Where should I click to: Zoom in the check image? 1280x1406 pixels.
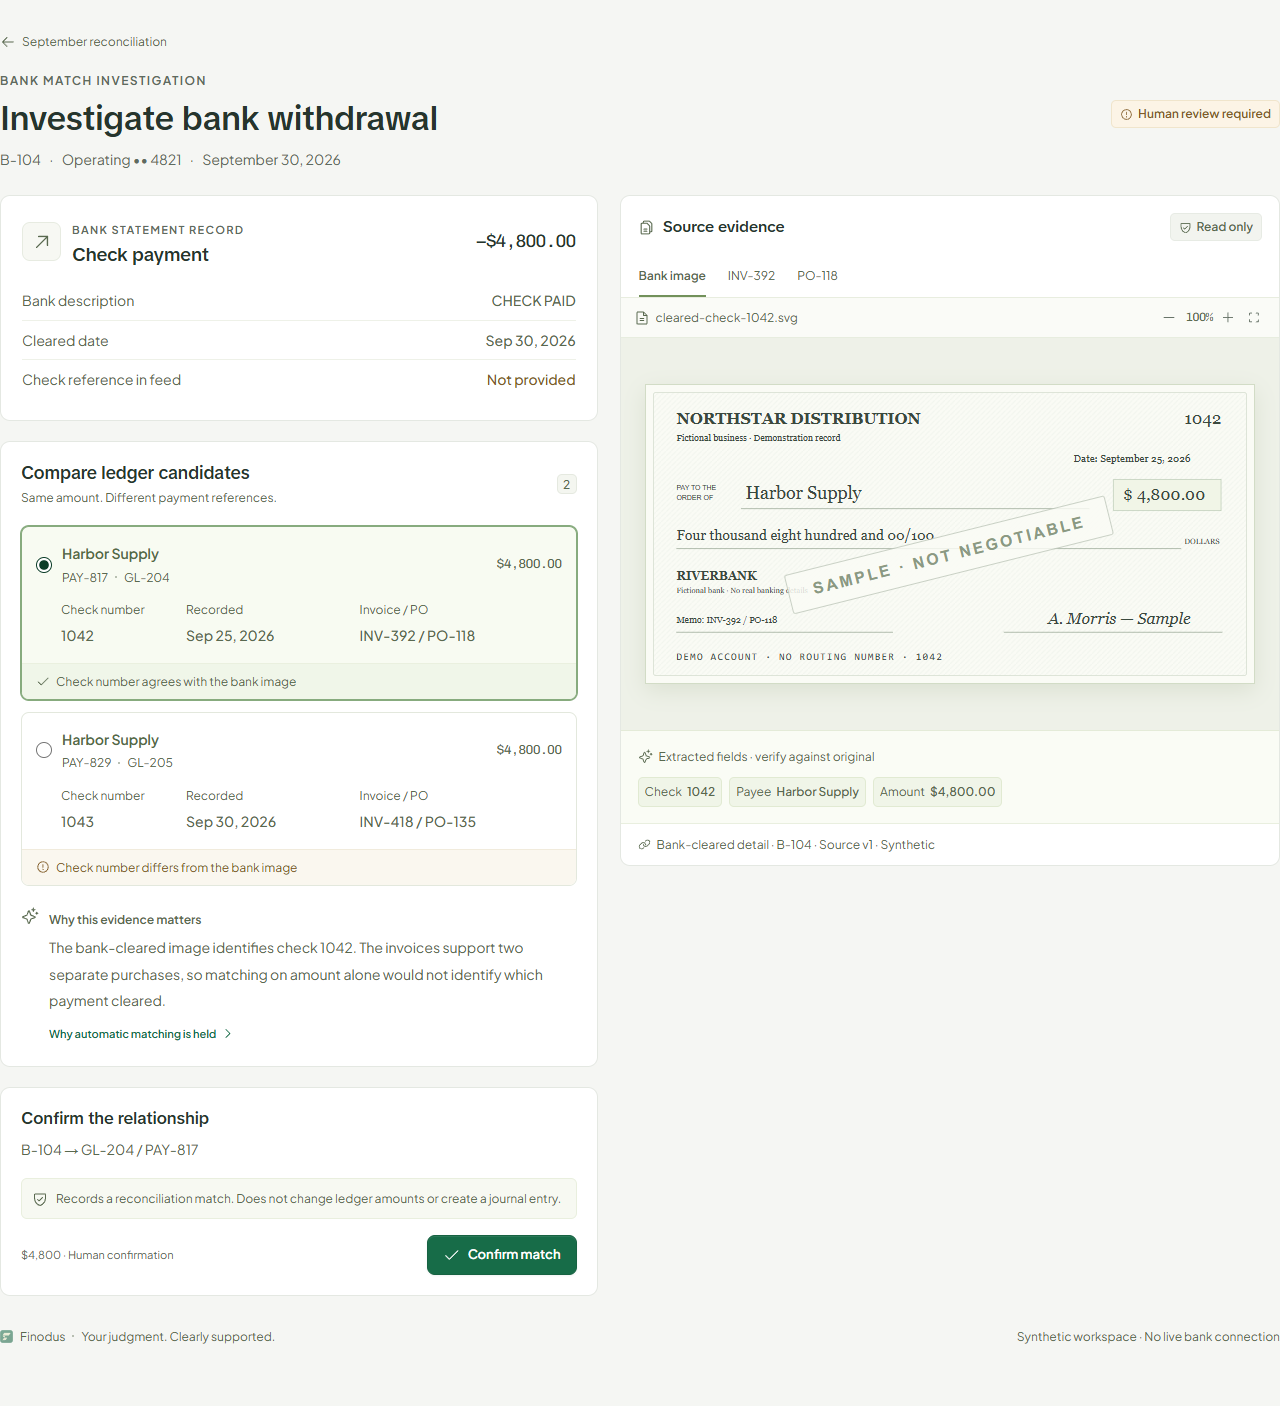tap(1228, 317)
